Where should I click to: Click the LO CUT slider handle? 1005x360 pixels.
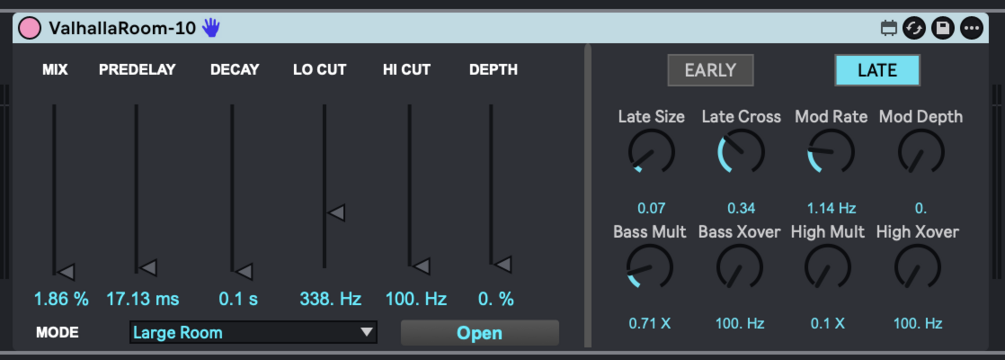click(x=336, y=213)
